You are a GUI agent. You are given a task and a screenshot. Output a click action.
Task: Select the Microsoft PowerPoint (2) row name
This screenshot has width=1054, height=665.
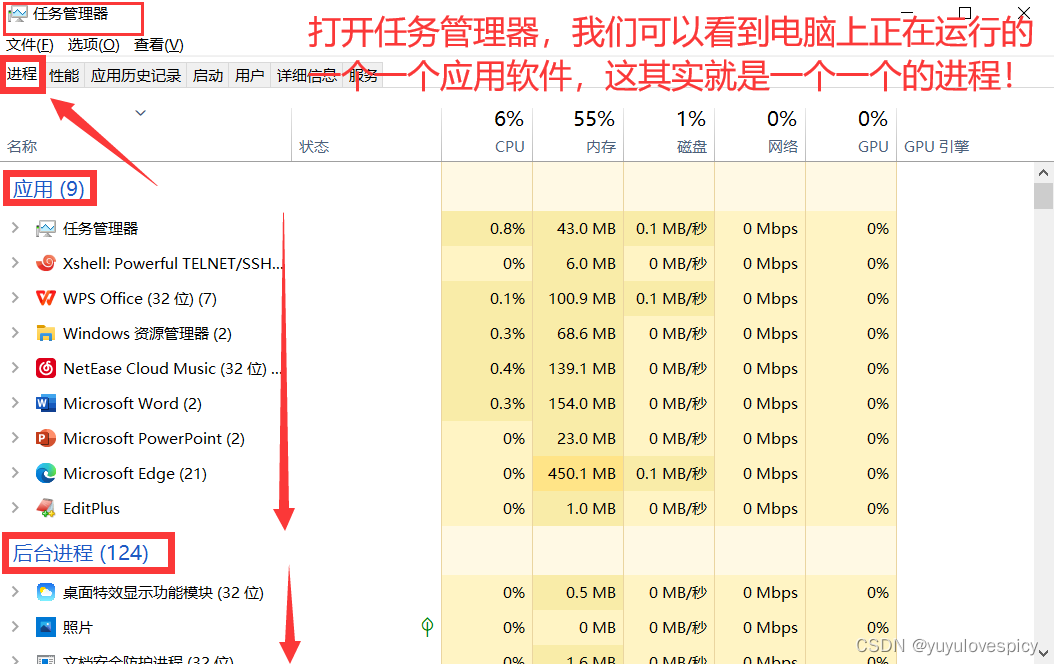tap(154, 438)
